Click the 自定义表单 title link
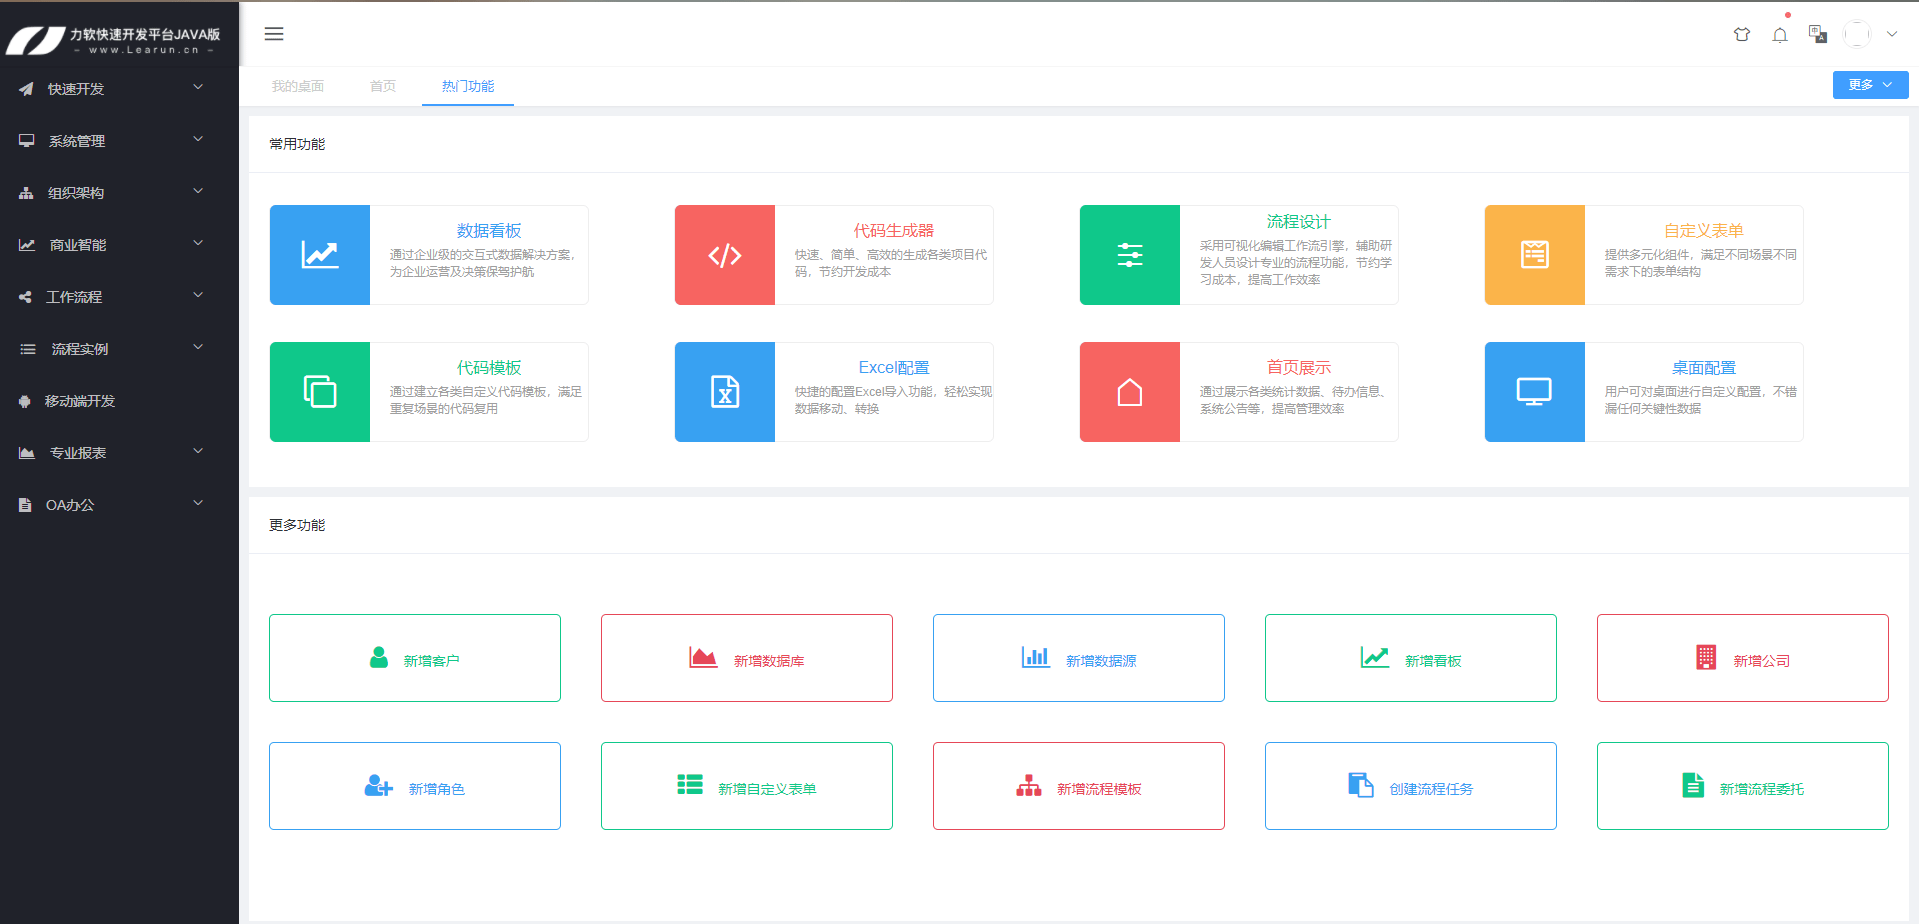 [1704, 231]
